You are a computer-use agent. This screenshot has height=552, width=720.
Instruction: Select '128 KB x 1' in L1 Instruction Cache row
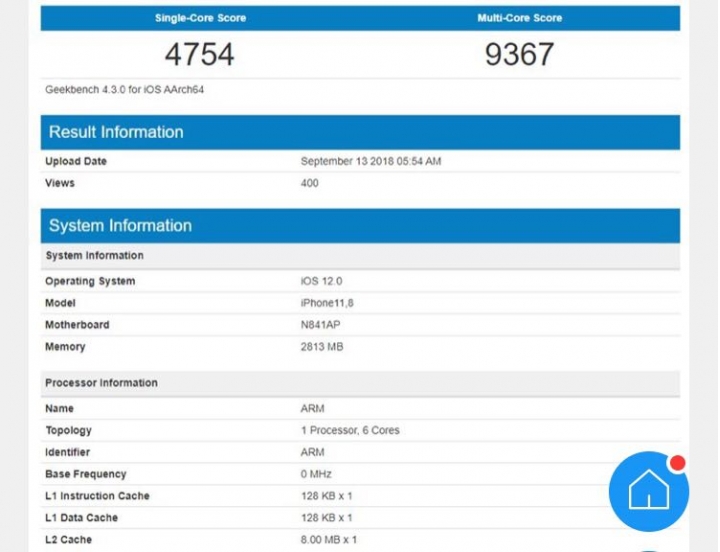coord(326,496)
